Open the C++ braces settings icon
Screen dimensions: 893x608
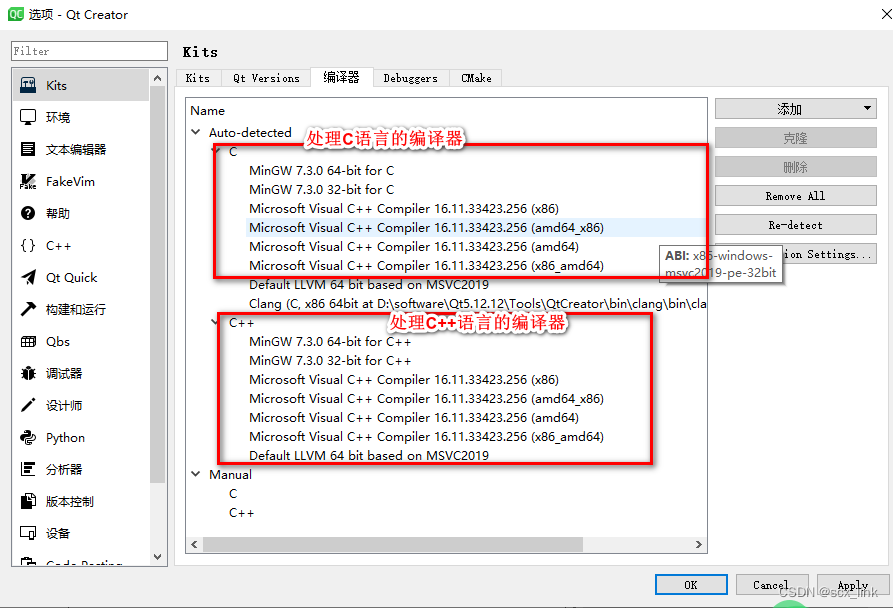point(28,245)
